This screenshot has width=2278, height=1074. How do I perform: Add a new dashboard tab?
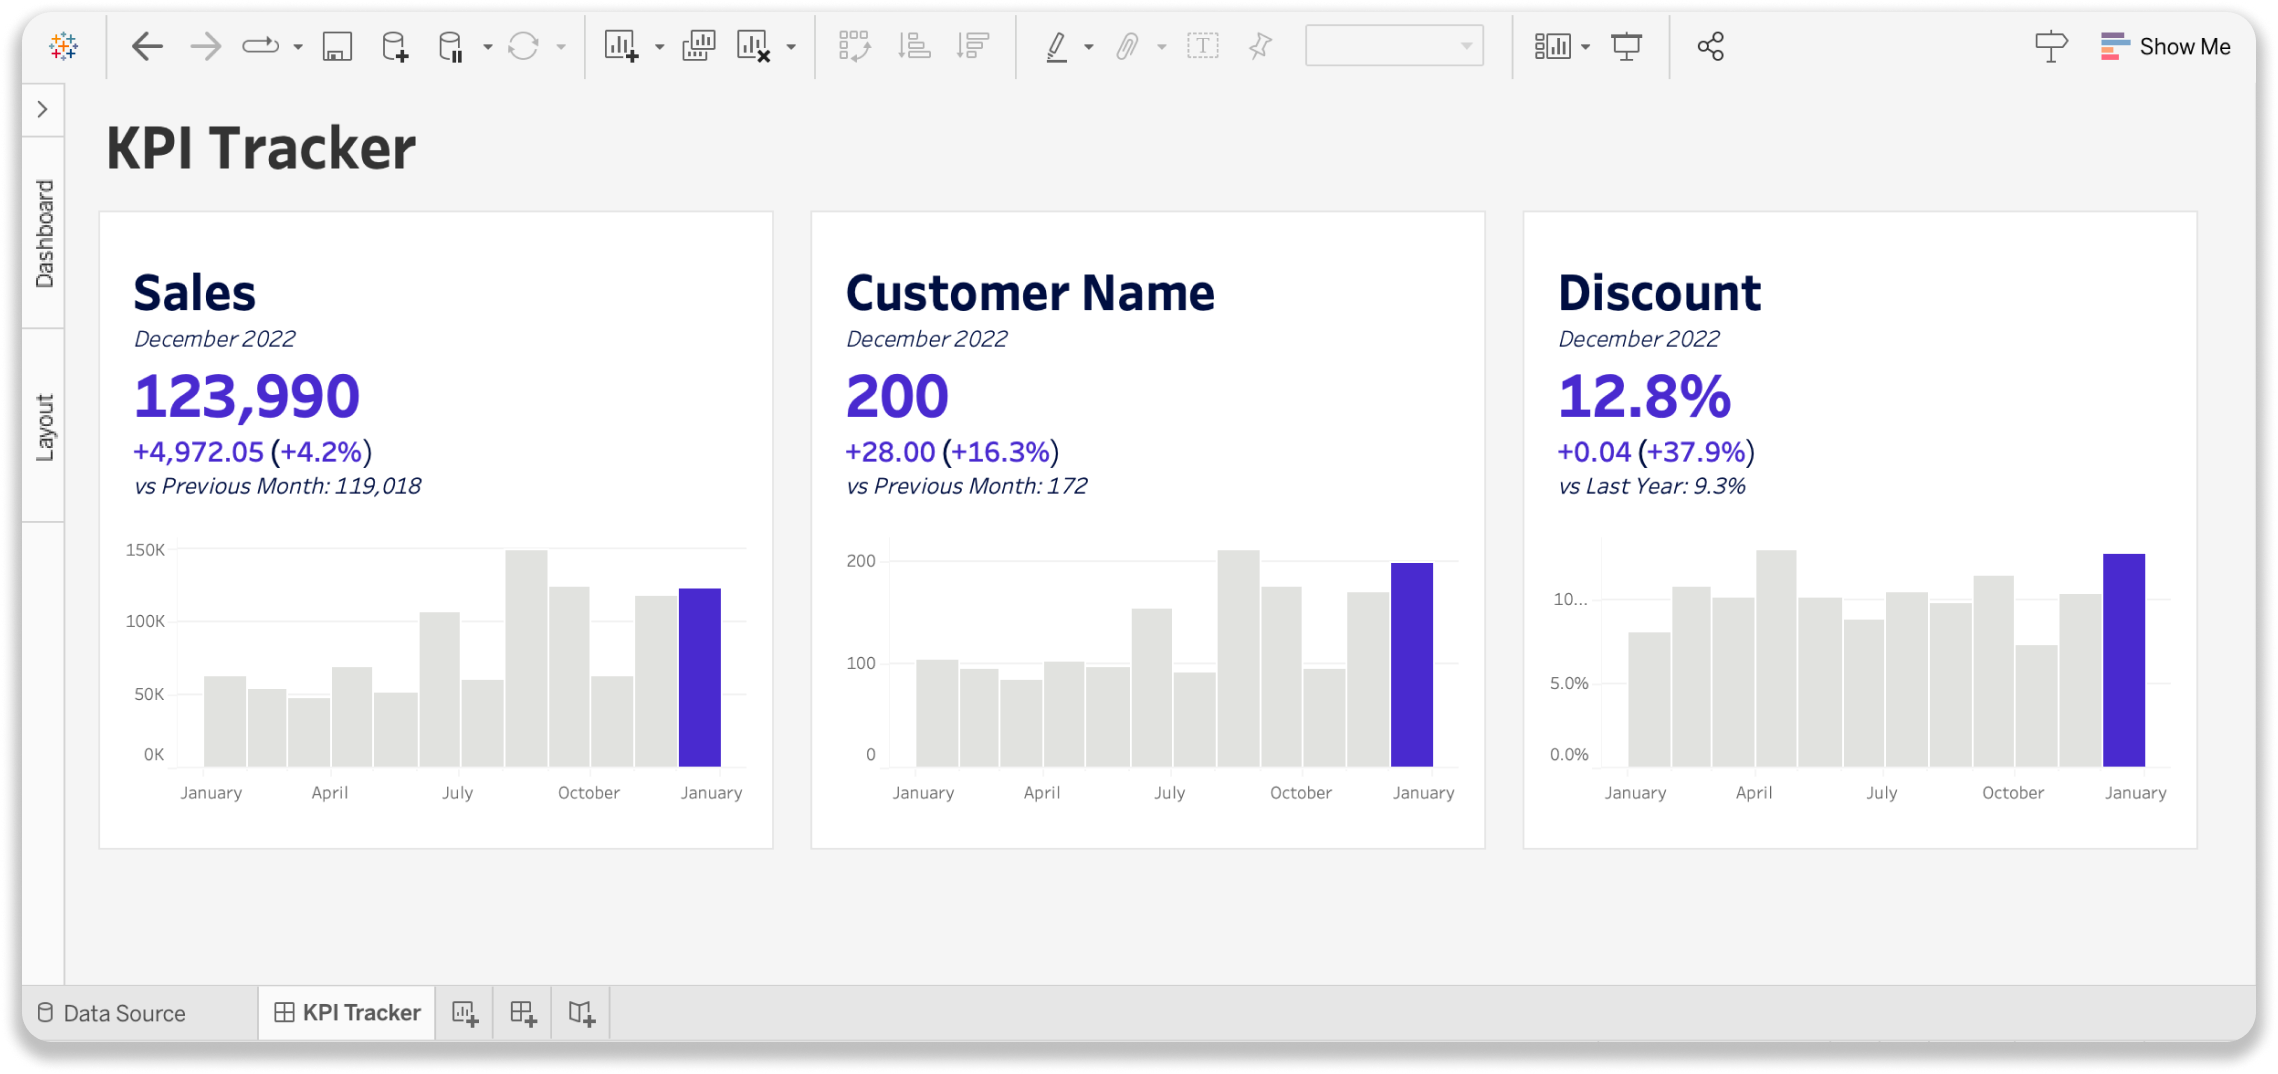[x=523, y=1013]
